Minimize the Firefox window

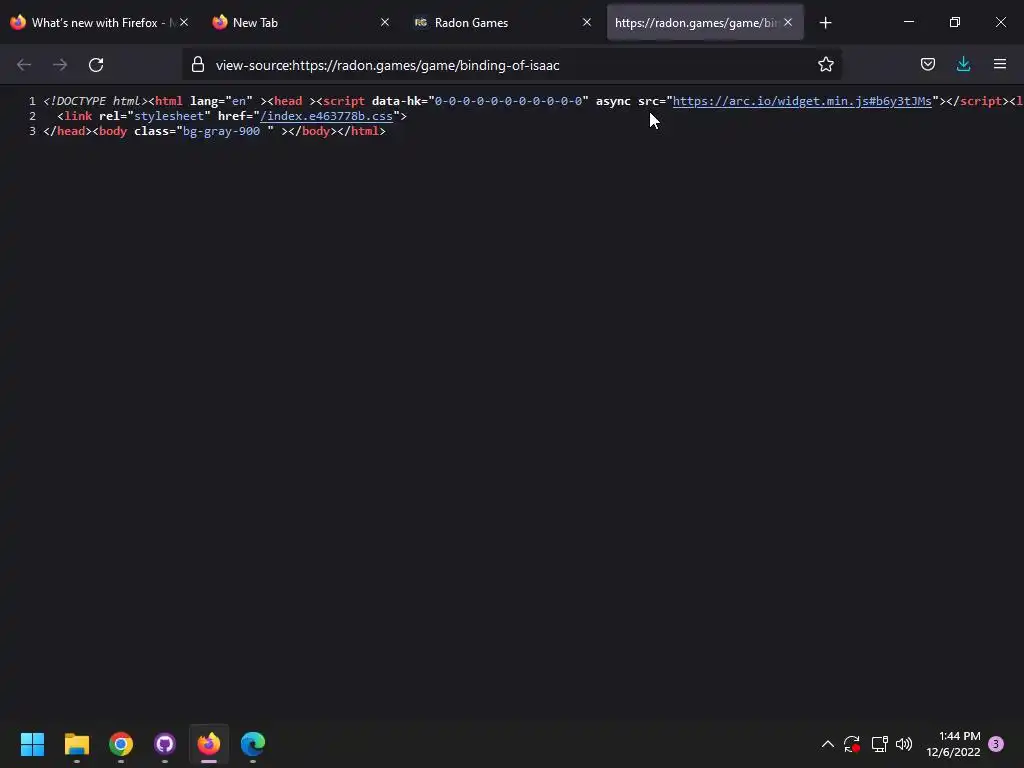[x=908, y=22]
